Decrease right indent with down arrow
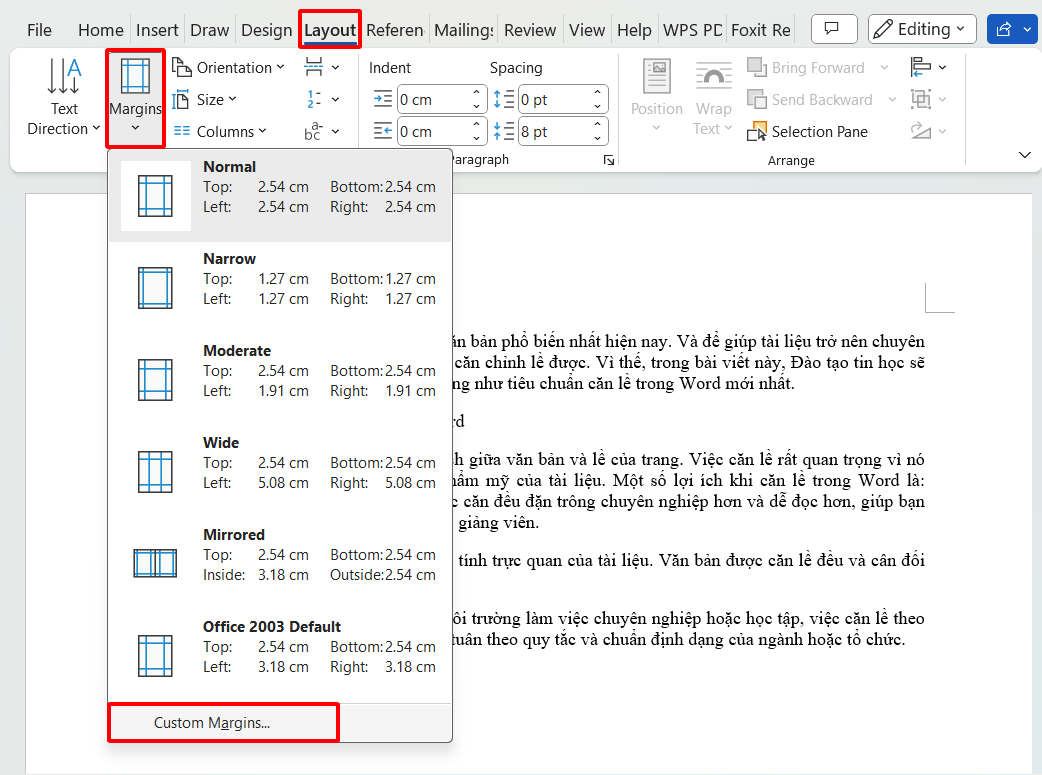 (476, 138)
